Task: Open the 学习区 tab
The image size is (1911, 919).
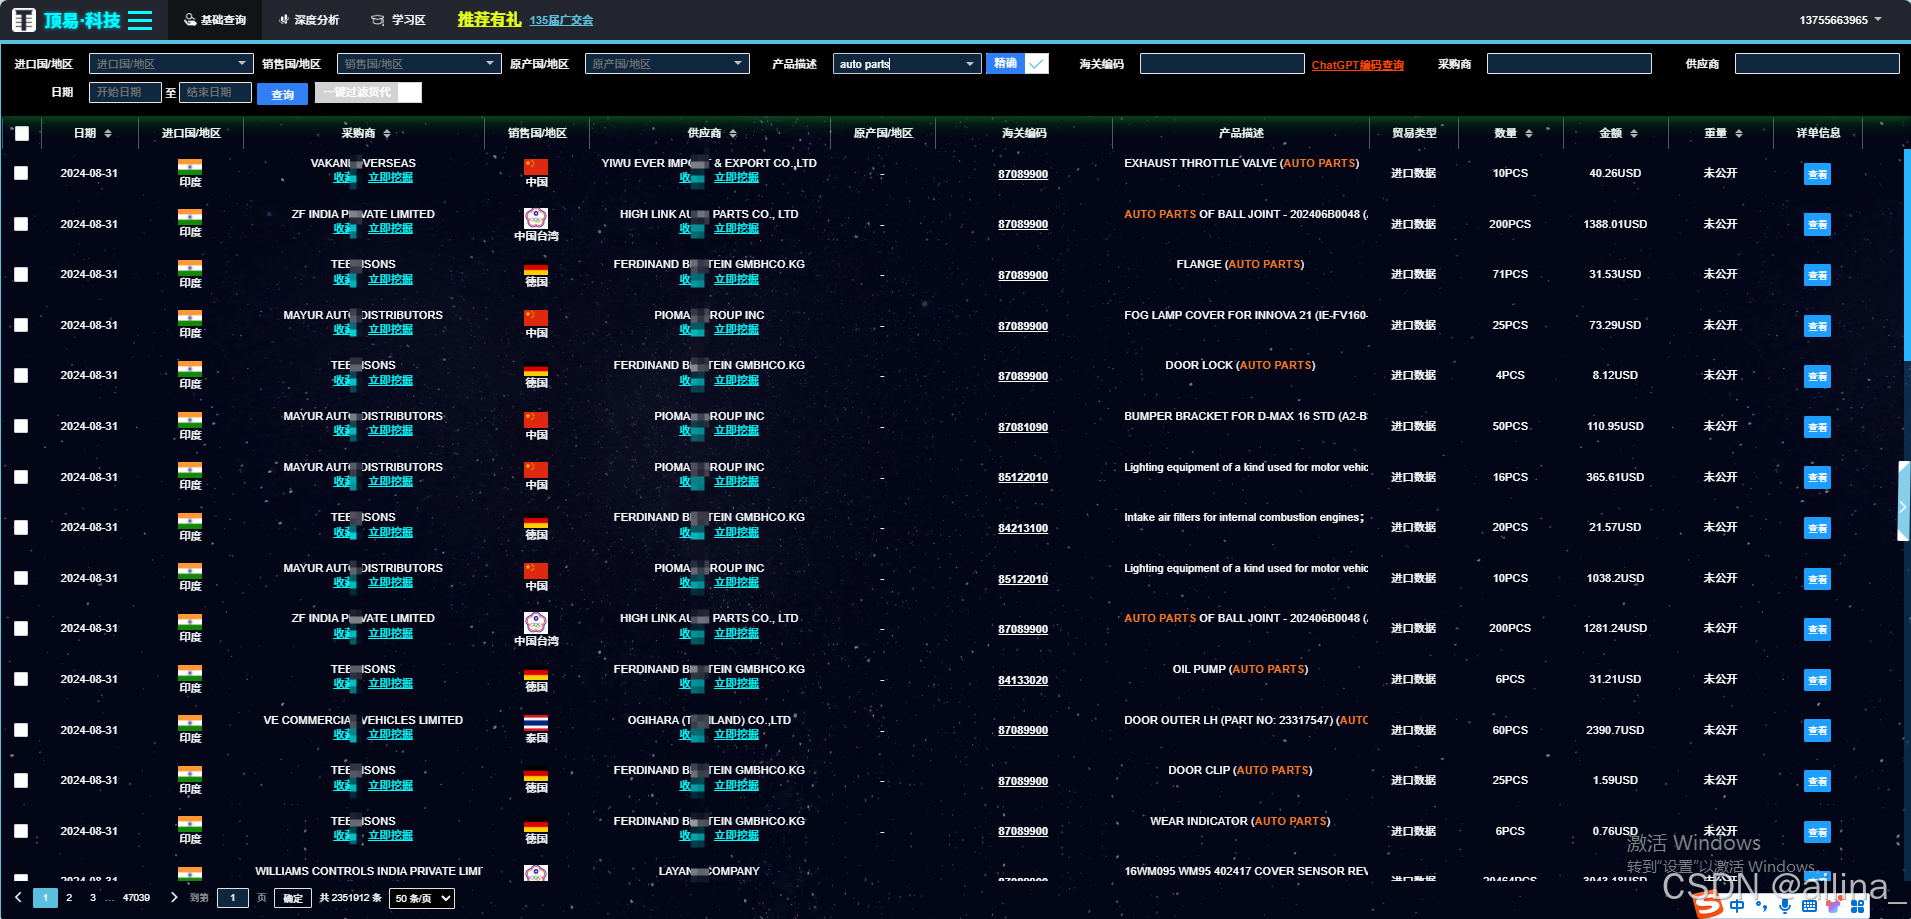Action: (x=398, y=20)
